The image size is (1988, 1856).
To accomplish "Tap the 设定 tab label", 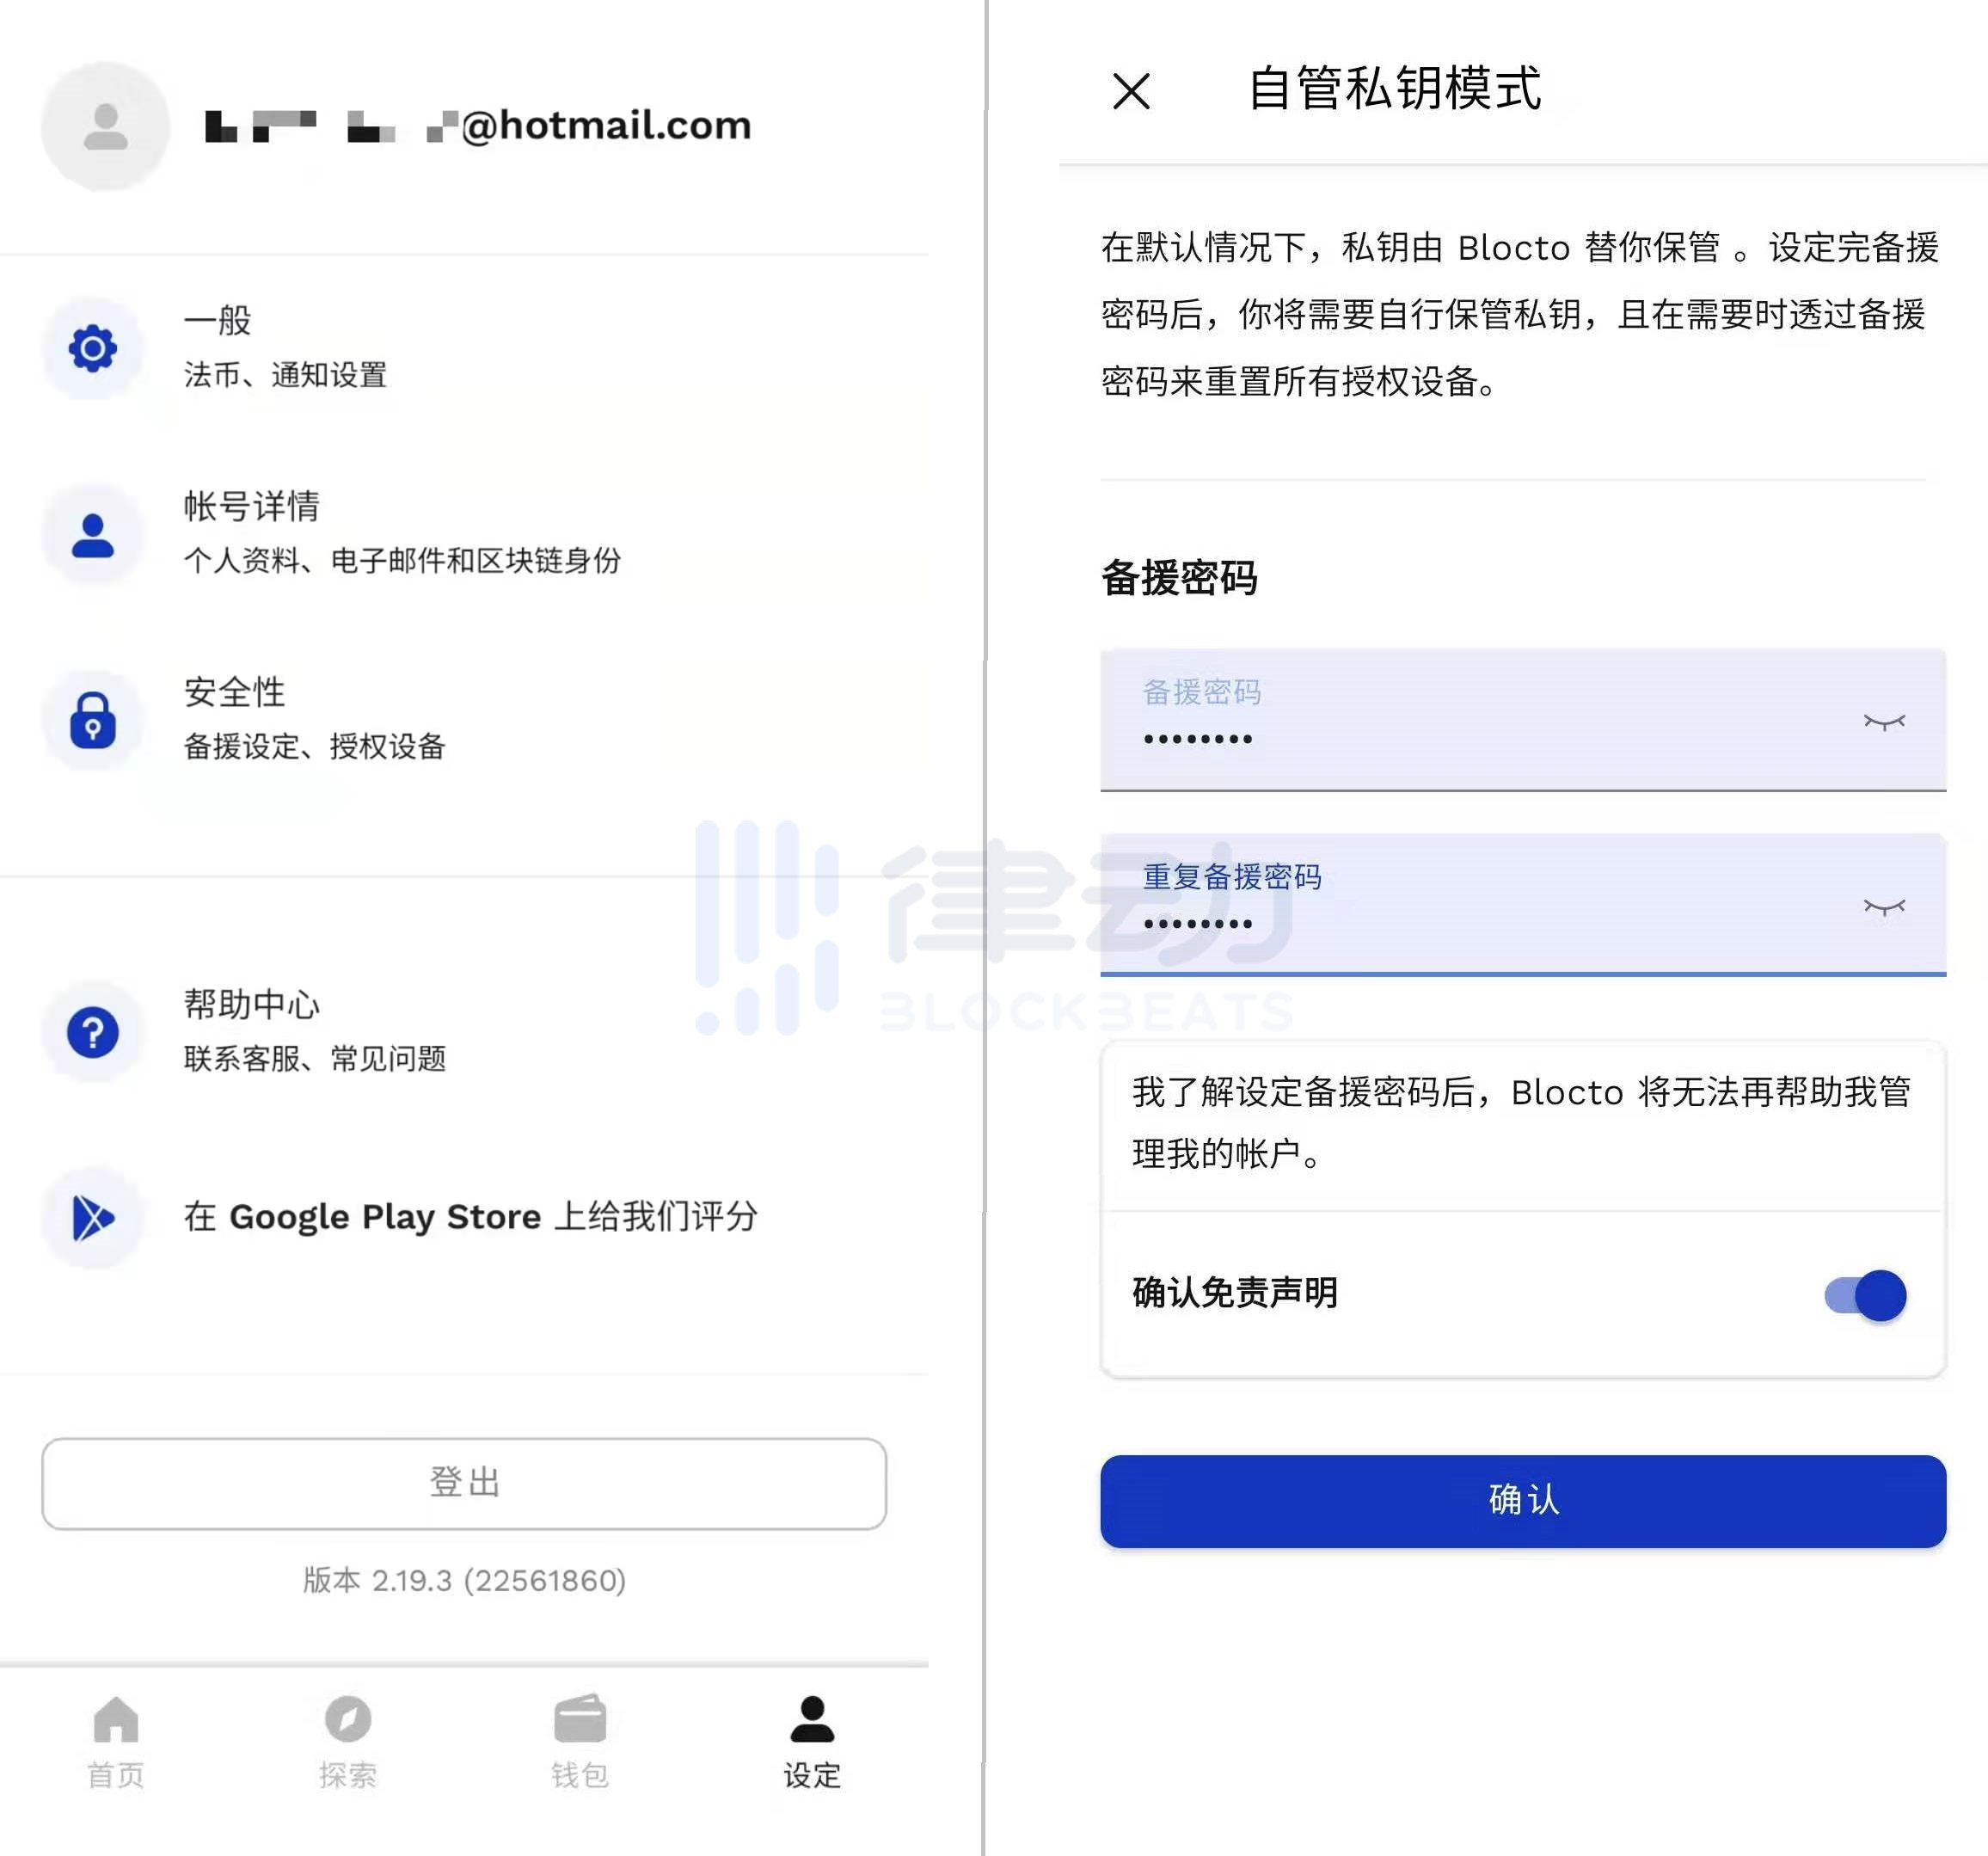I will coord(812,1775).
